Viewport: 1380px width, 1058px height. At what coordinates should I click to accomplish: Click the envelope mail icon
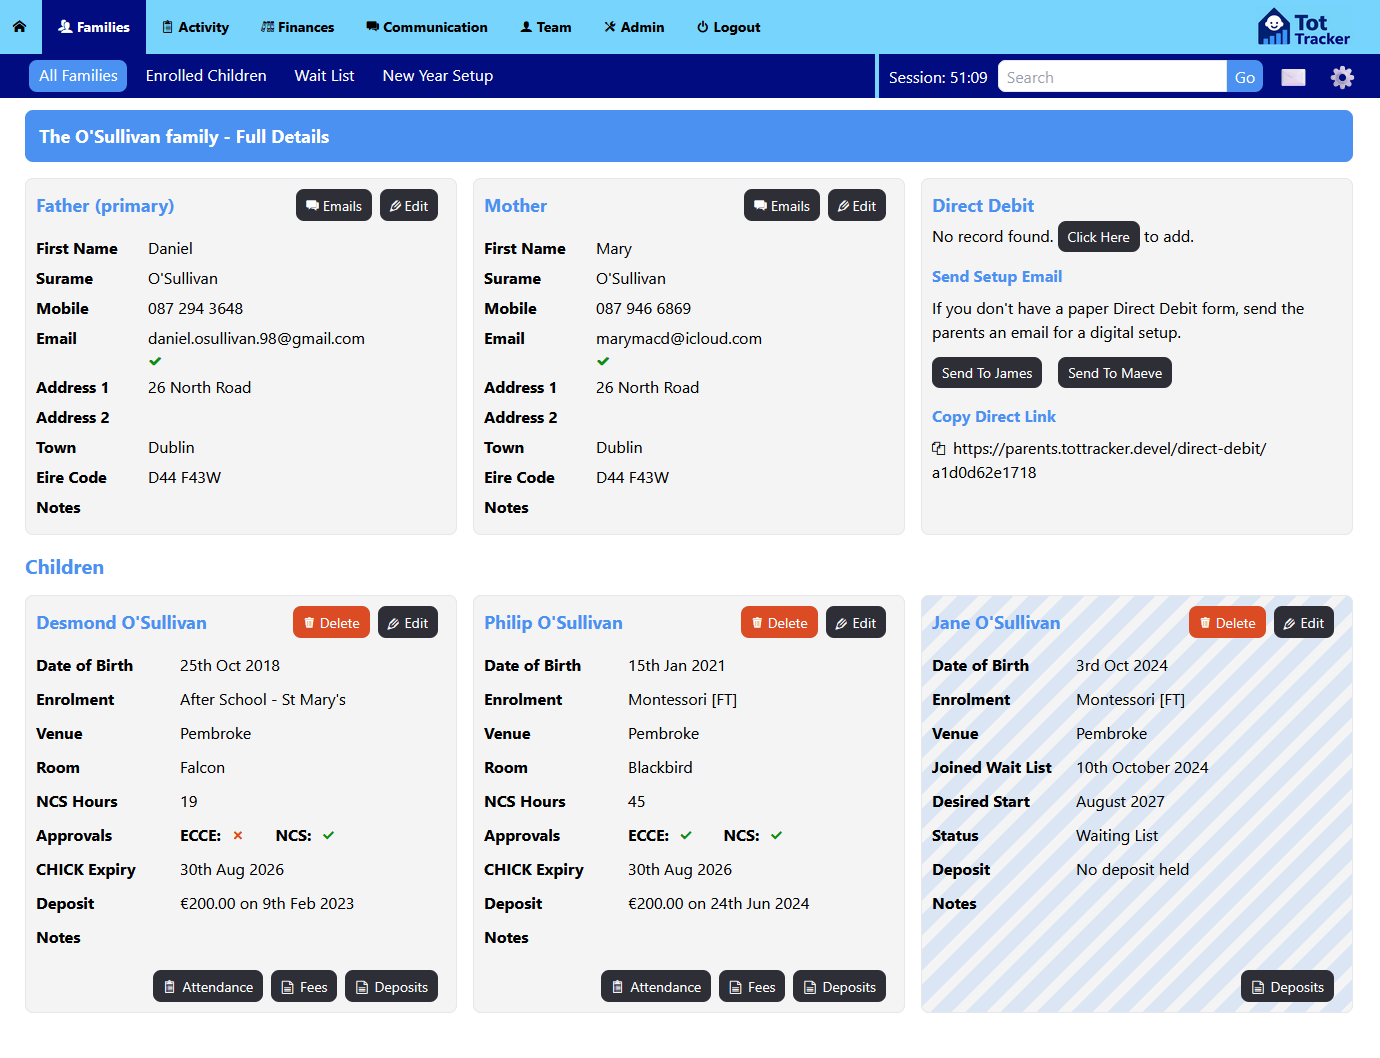pyautogui.click(x=1293, y=77)
